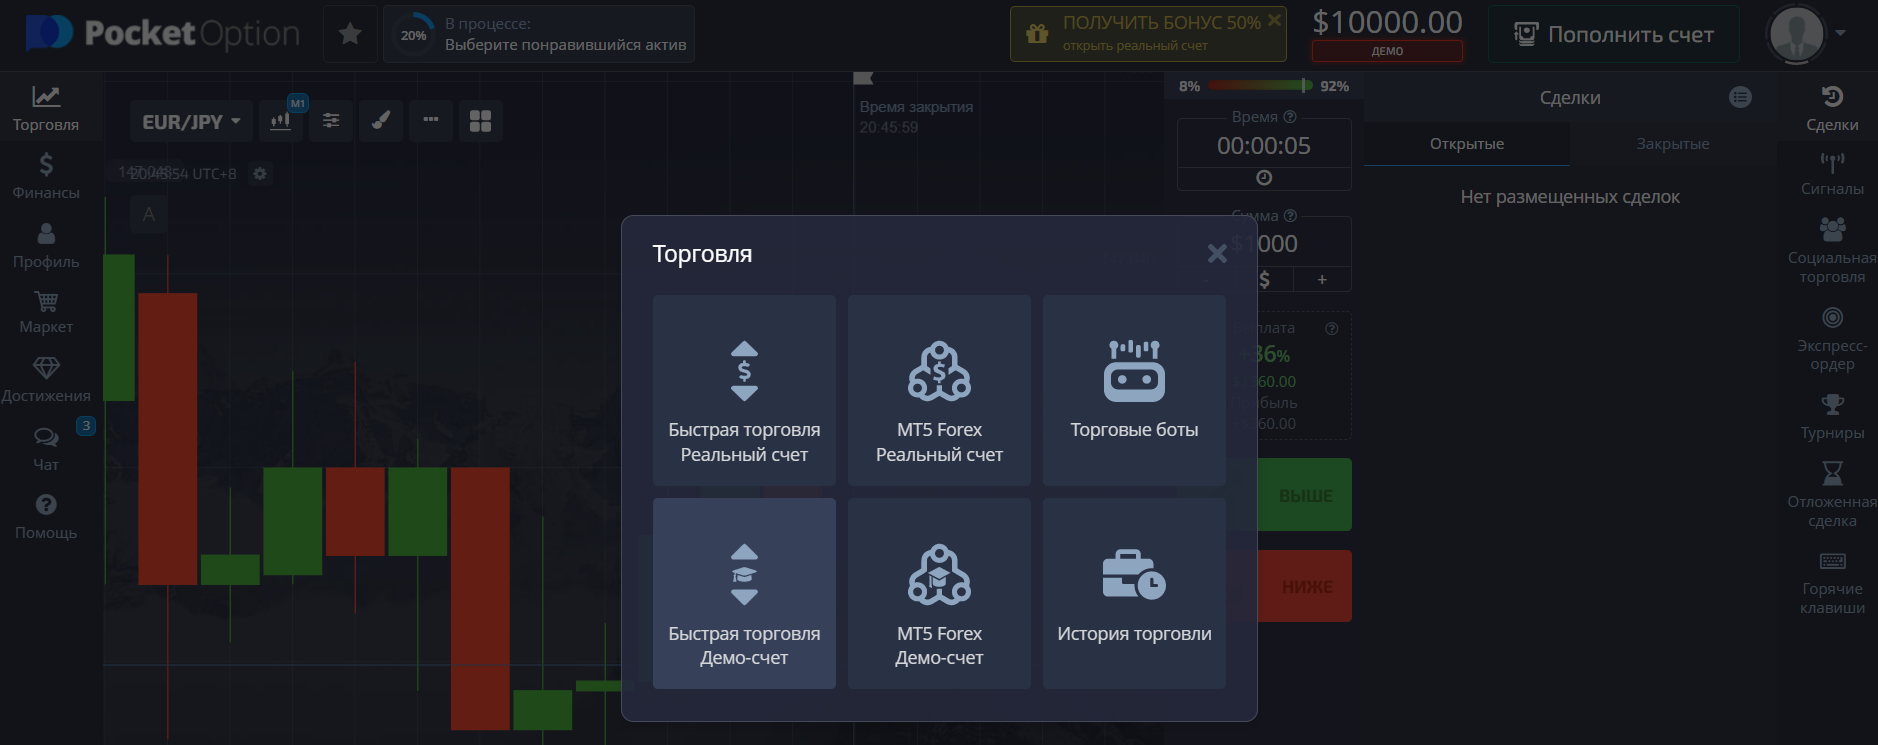The image size is (1878, 745).
Task: Open chart type M1 selector
Action: click(x=282, y=121)
